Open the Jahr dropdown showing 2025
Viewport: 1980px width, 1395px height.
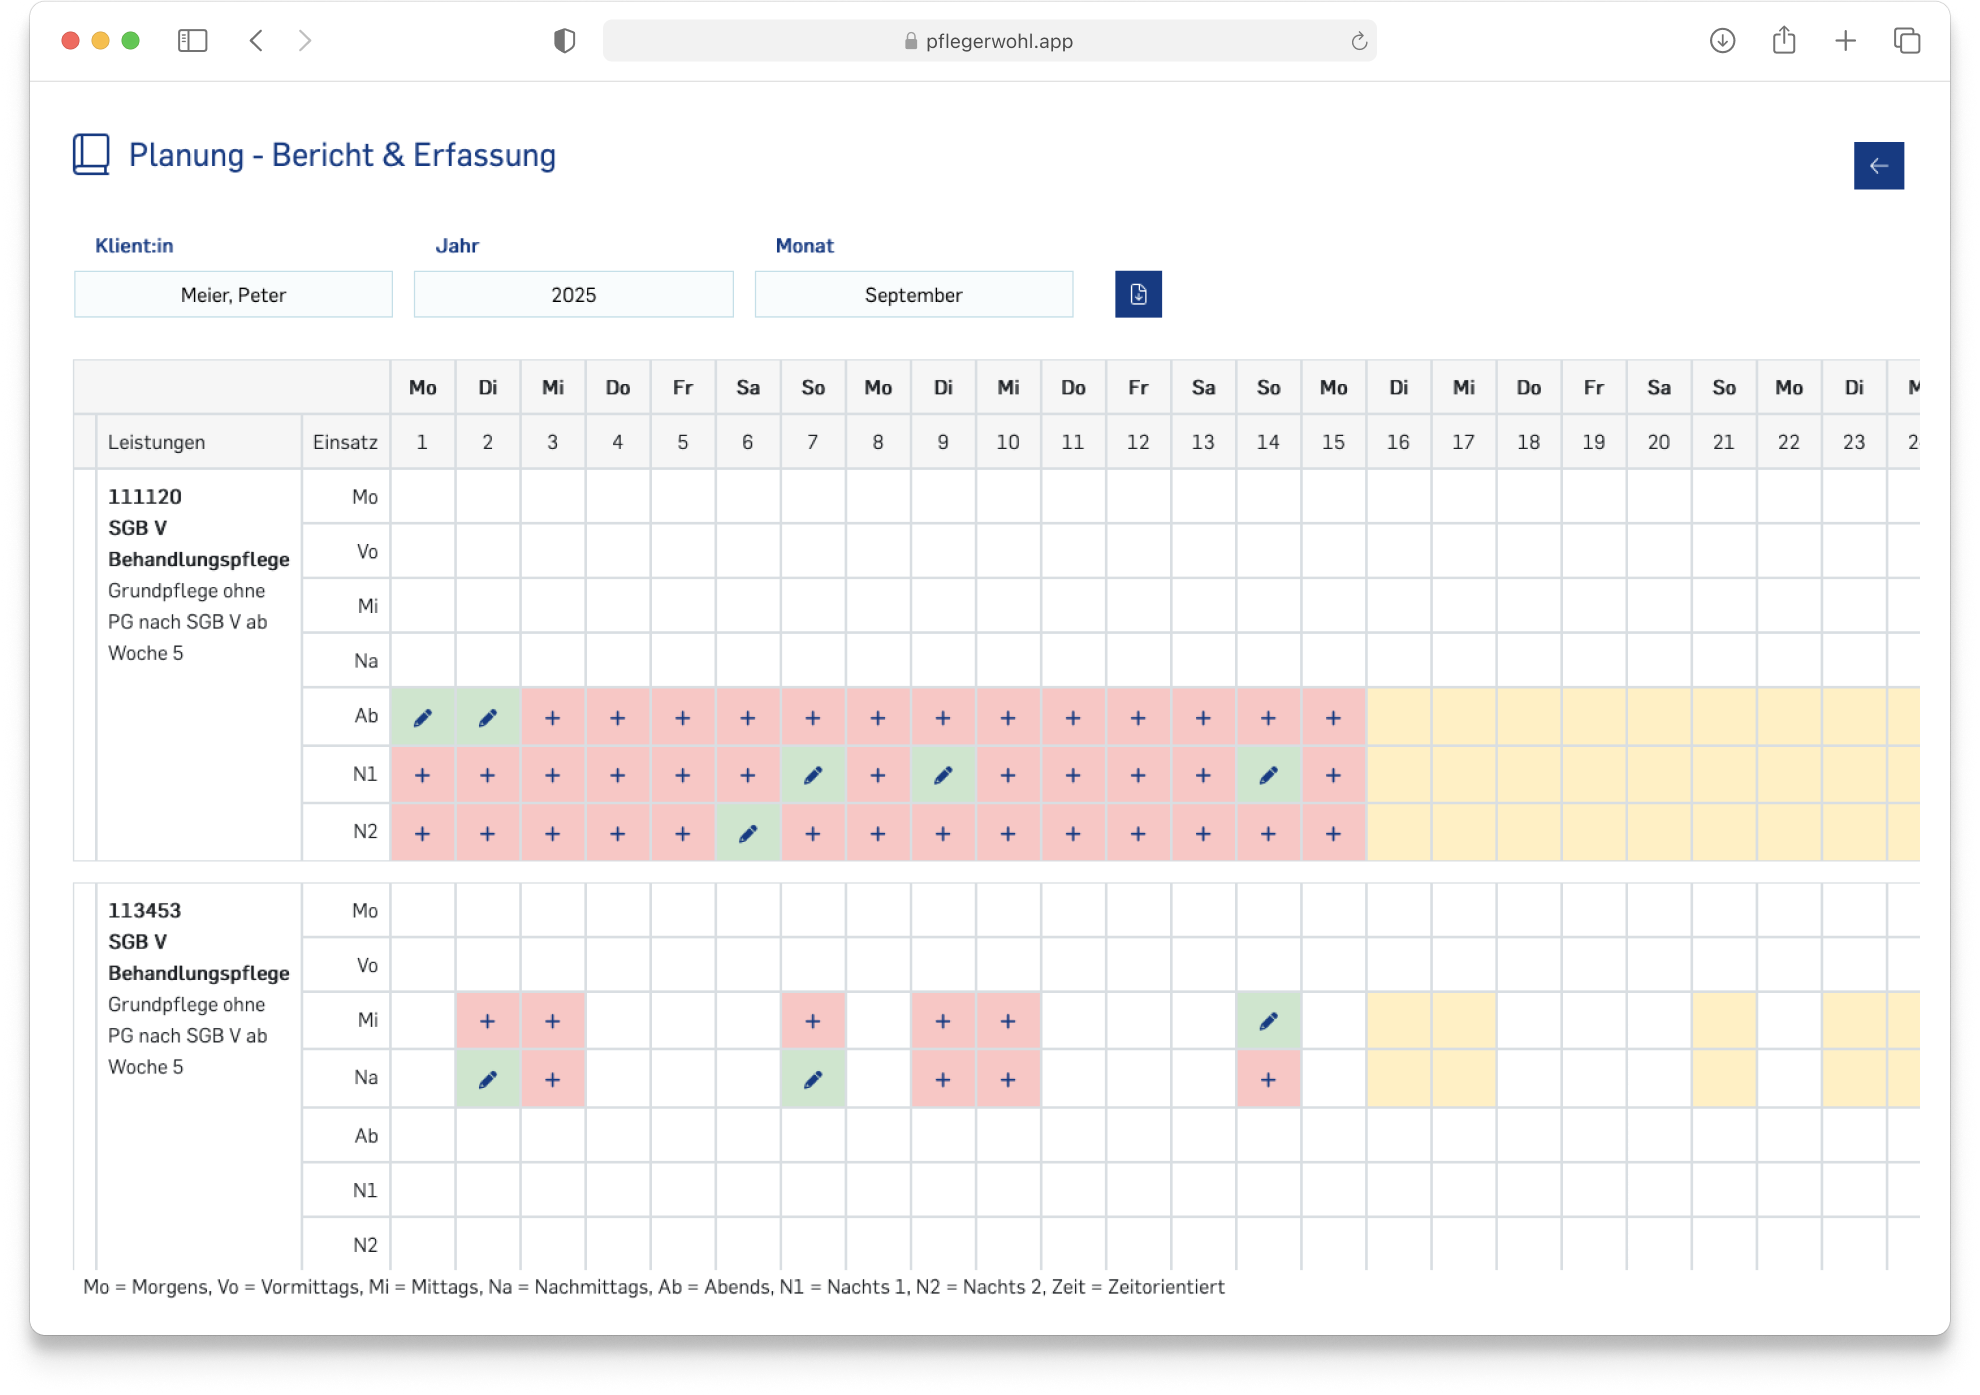point(573,295)
